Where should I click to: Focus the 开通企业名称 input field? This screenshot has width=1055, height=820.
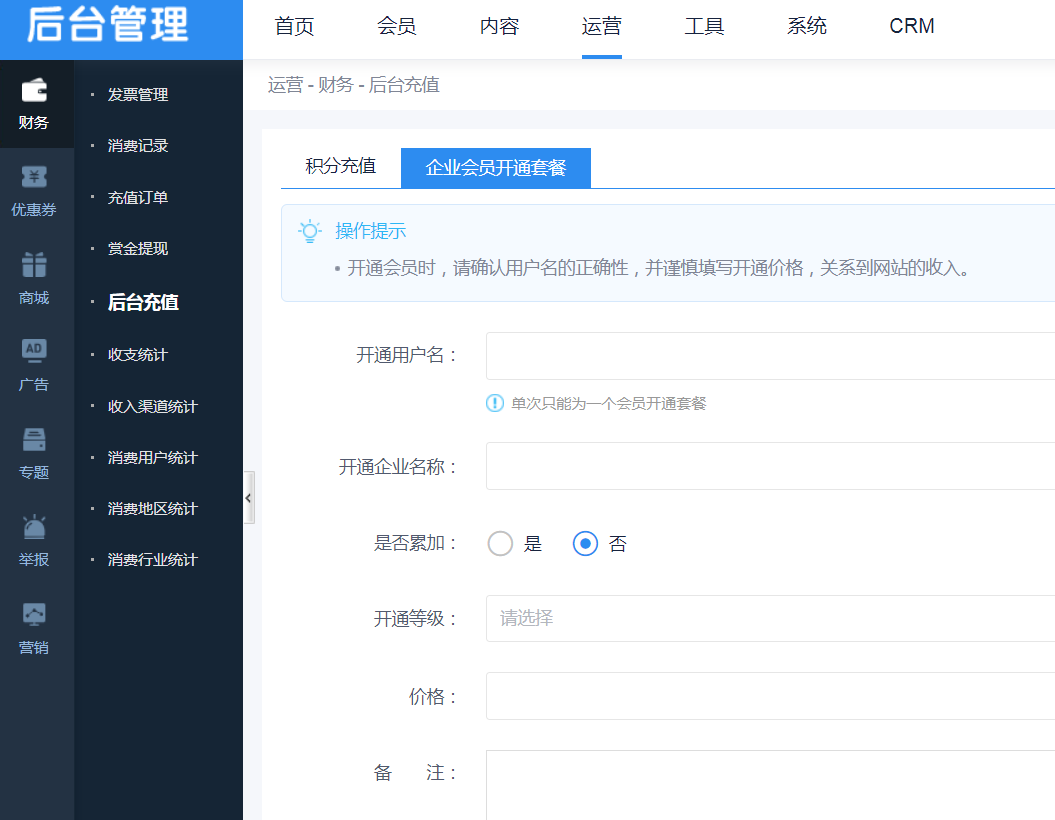click(770, 466)
